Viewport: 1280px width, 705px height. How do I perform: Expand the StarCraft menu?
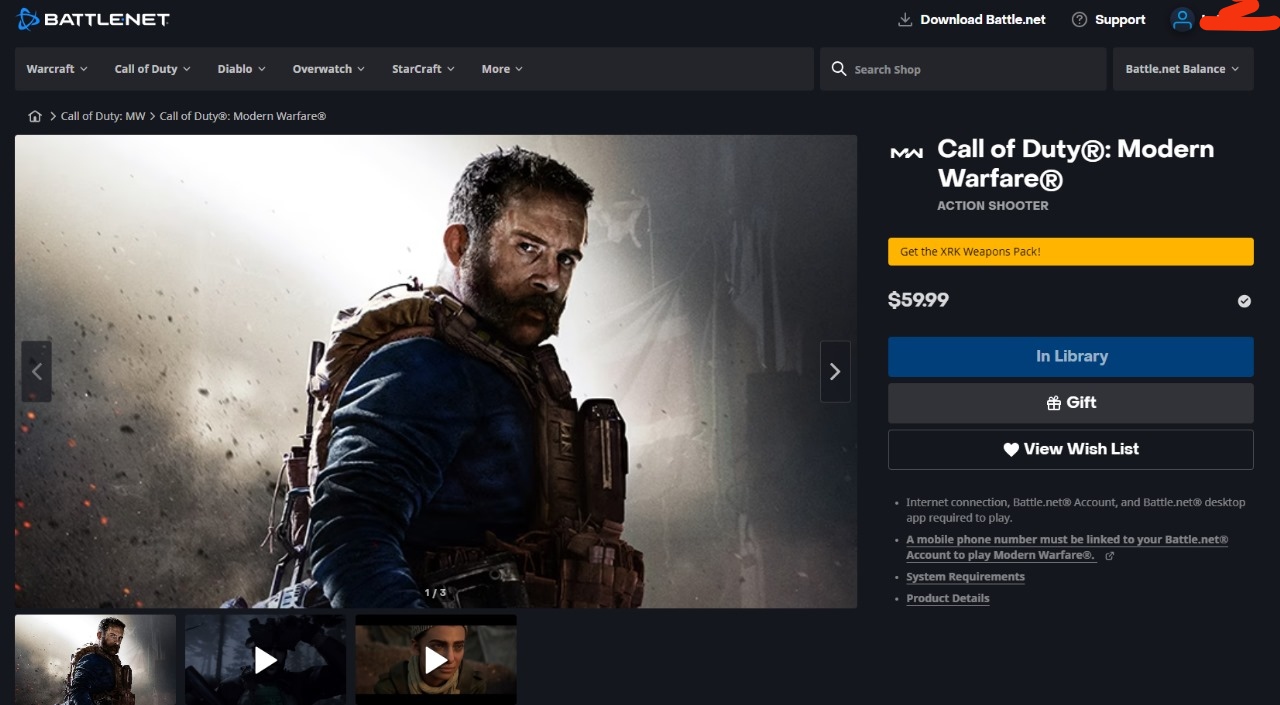coord(423,69)
